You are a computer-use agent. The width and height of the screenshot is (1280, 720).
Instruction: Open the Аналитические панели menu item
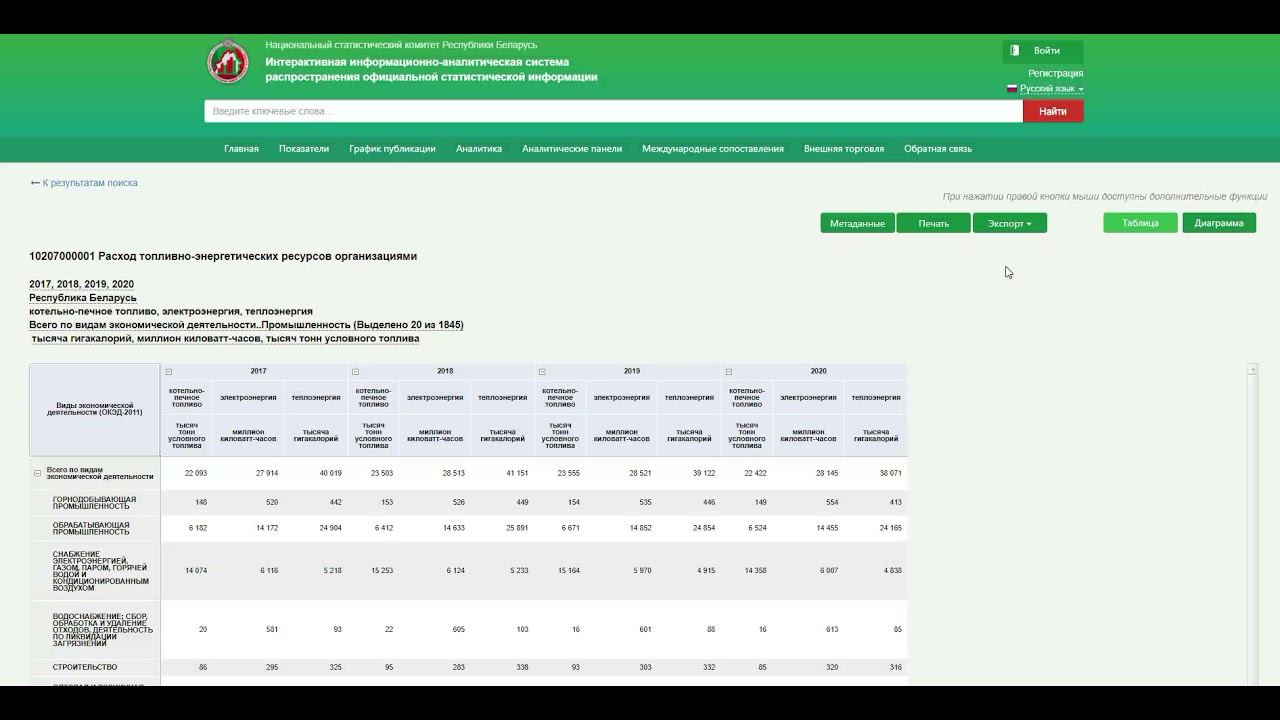572,149
